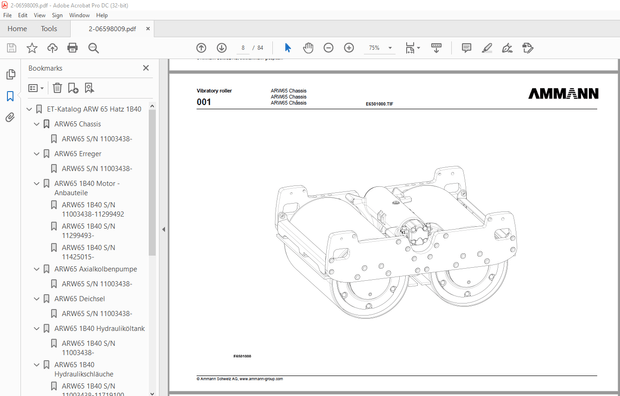Toggle scrolling read mode icon
620x396 pixels.
point(436,48)
